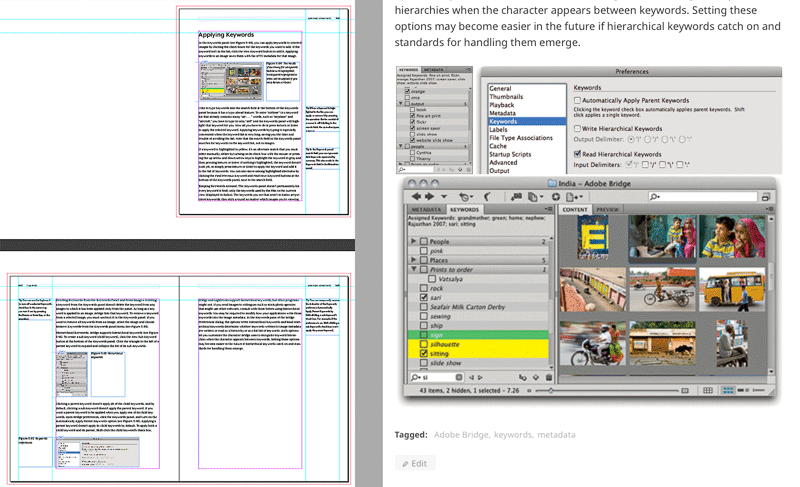
Task: Expand the People keyword group in India window
Action: tap(414, 241)
